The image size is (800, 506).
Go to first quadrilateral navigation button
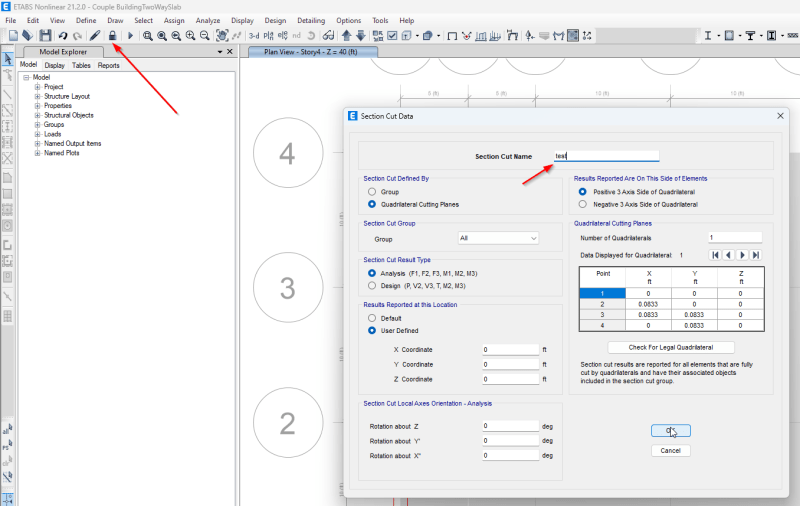tap(715, 255)
